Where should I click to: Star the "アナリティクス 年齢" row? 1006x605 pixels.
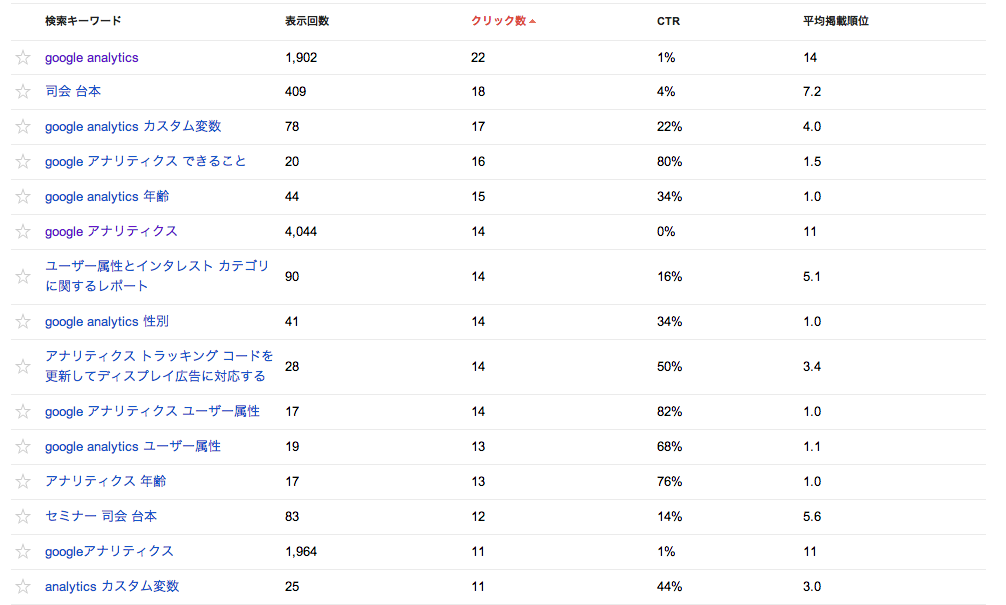click(23, 481)
